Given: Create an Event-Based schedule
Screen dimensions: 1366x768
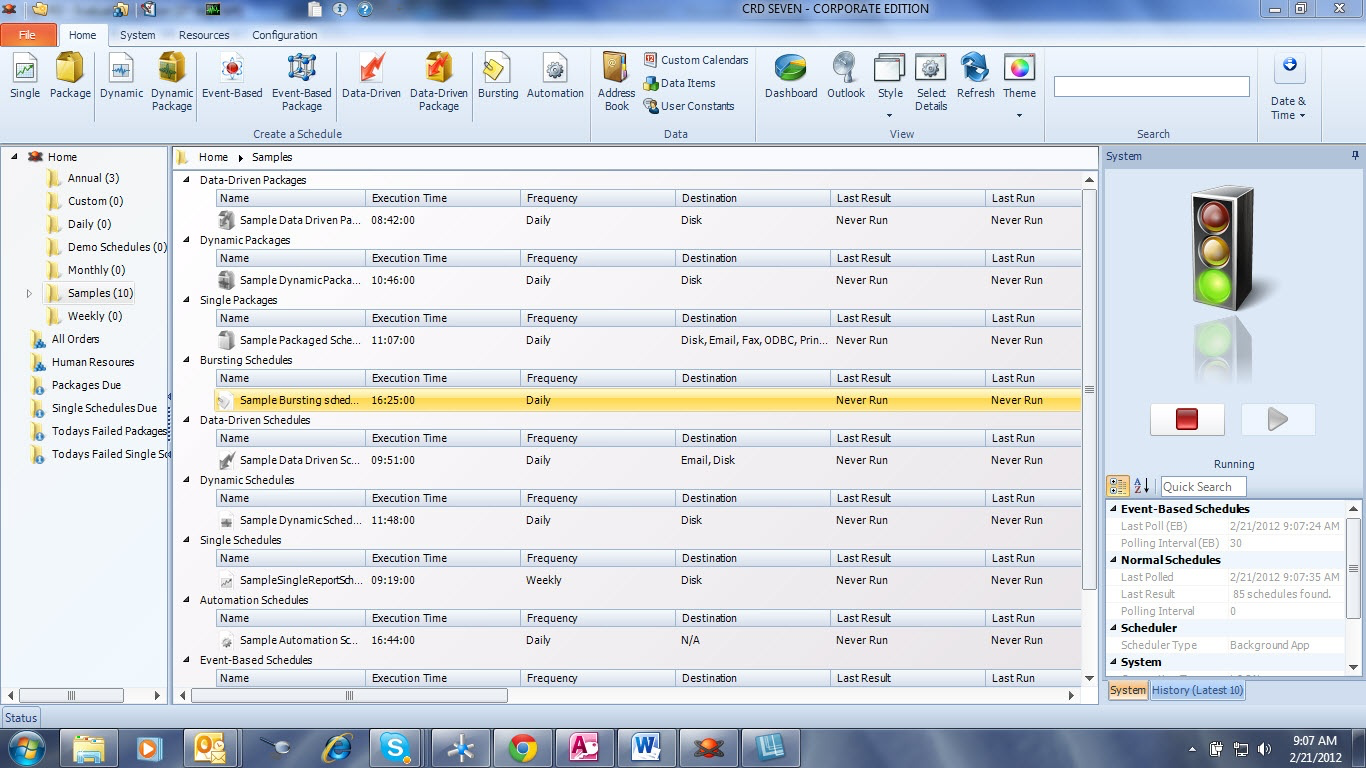Looking at the screenshot, I should tap(232, 80).
